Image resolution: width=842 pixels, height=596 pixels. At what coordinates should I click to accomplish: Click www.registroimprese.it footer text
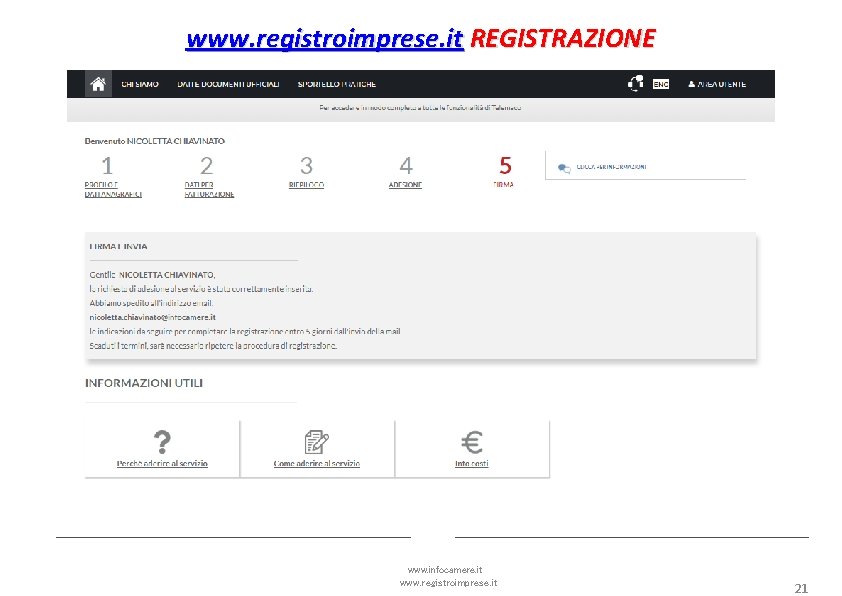point(448,583)
